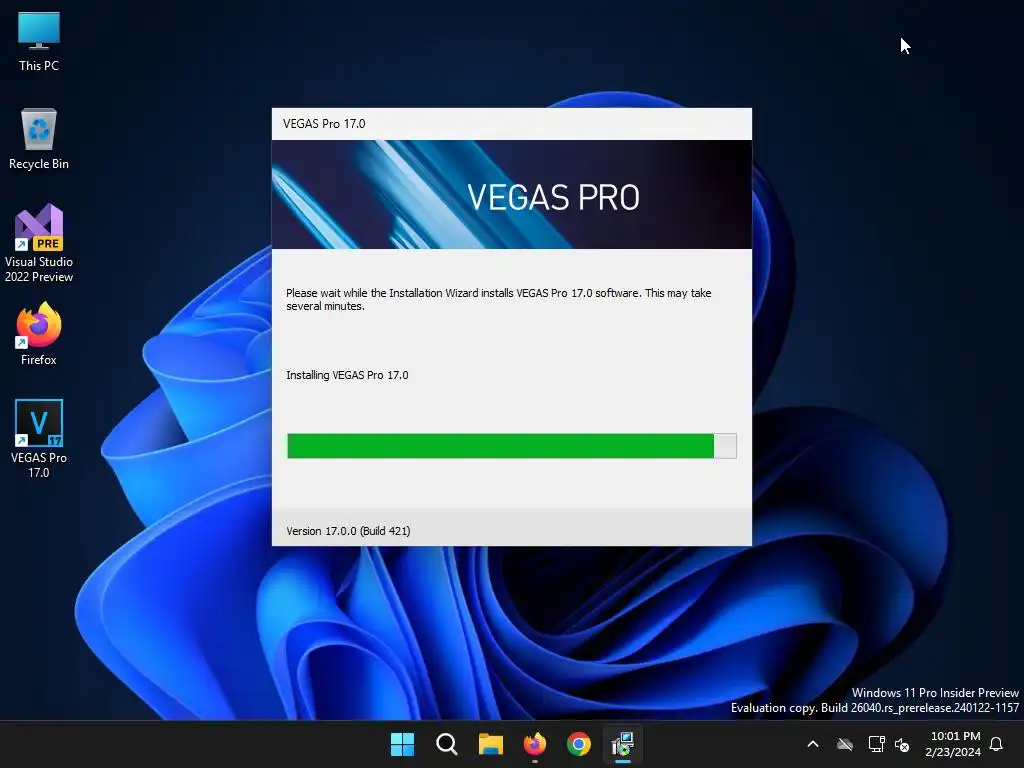Viewport: 1024px width, 768px height.
Task: Open the clock and date flyout
Action: 953,744
